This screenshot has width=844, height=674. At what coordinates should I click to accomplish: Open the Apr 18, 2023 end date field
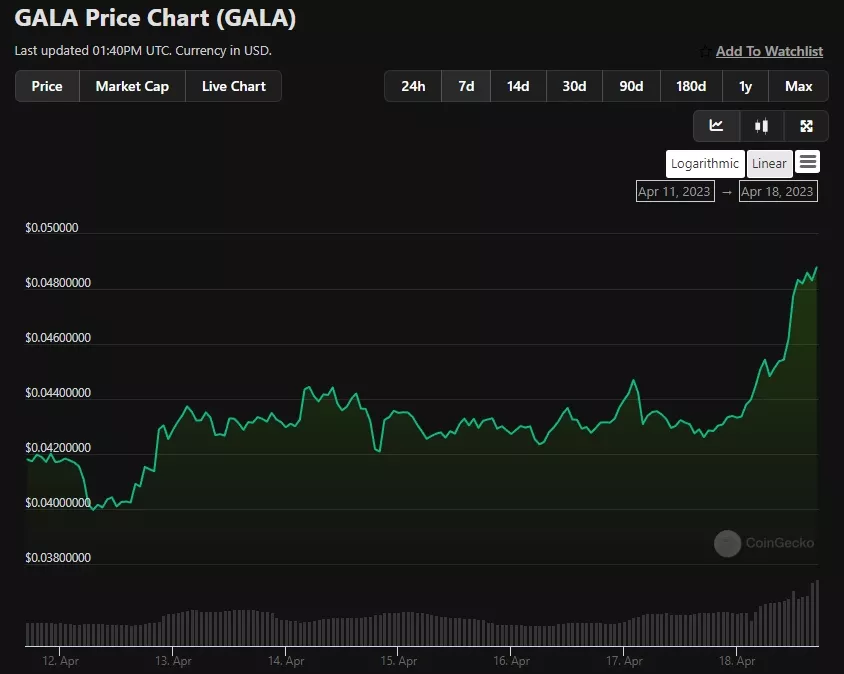pyautogui.click(x=778, y=191)
